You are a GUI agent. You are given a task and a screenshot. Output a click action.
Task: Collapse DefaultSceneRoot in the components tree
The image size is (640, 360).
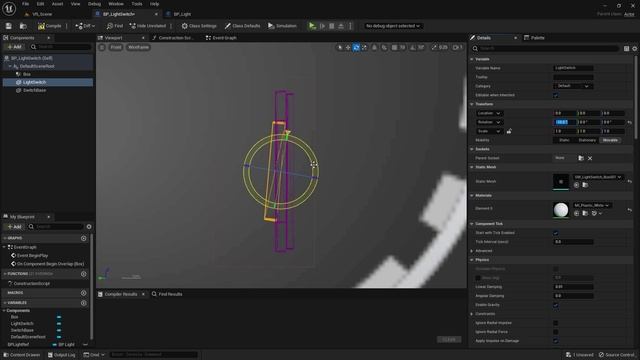(x=10, y=66)
